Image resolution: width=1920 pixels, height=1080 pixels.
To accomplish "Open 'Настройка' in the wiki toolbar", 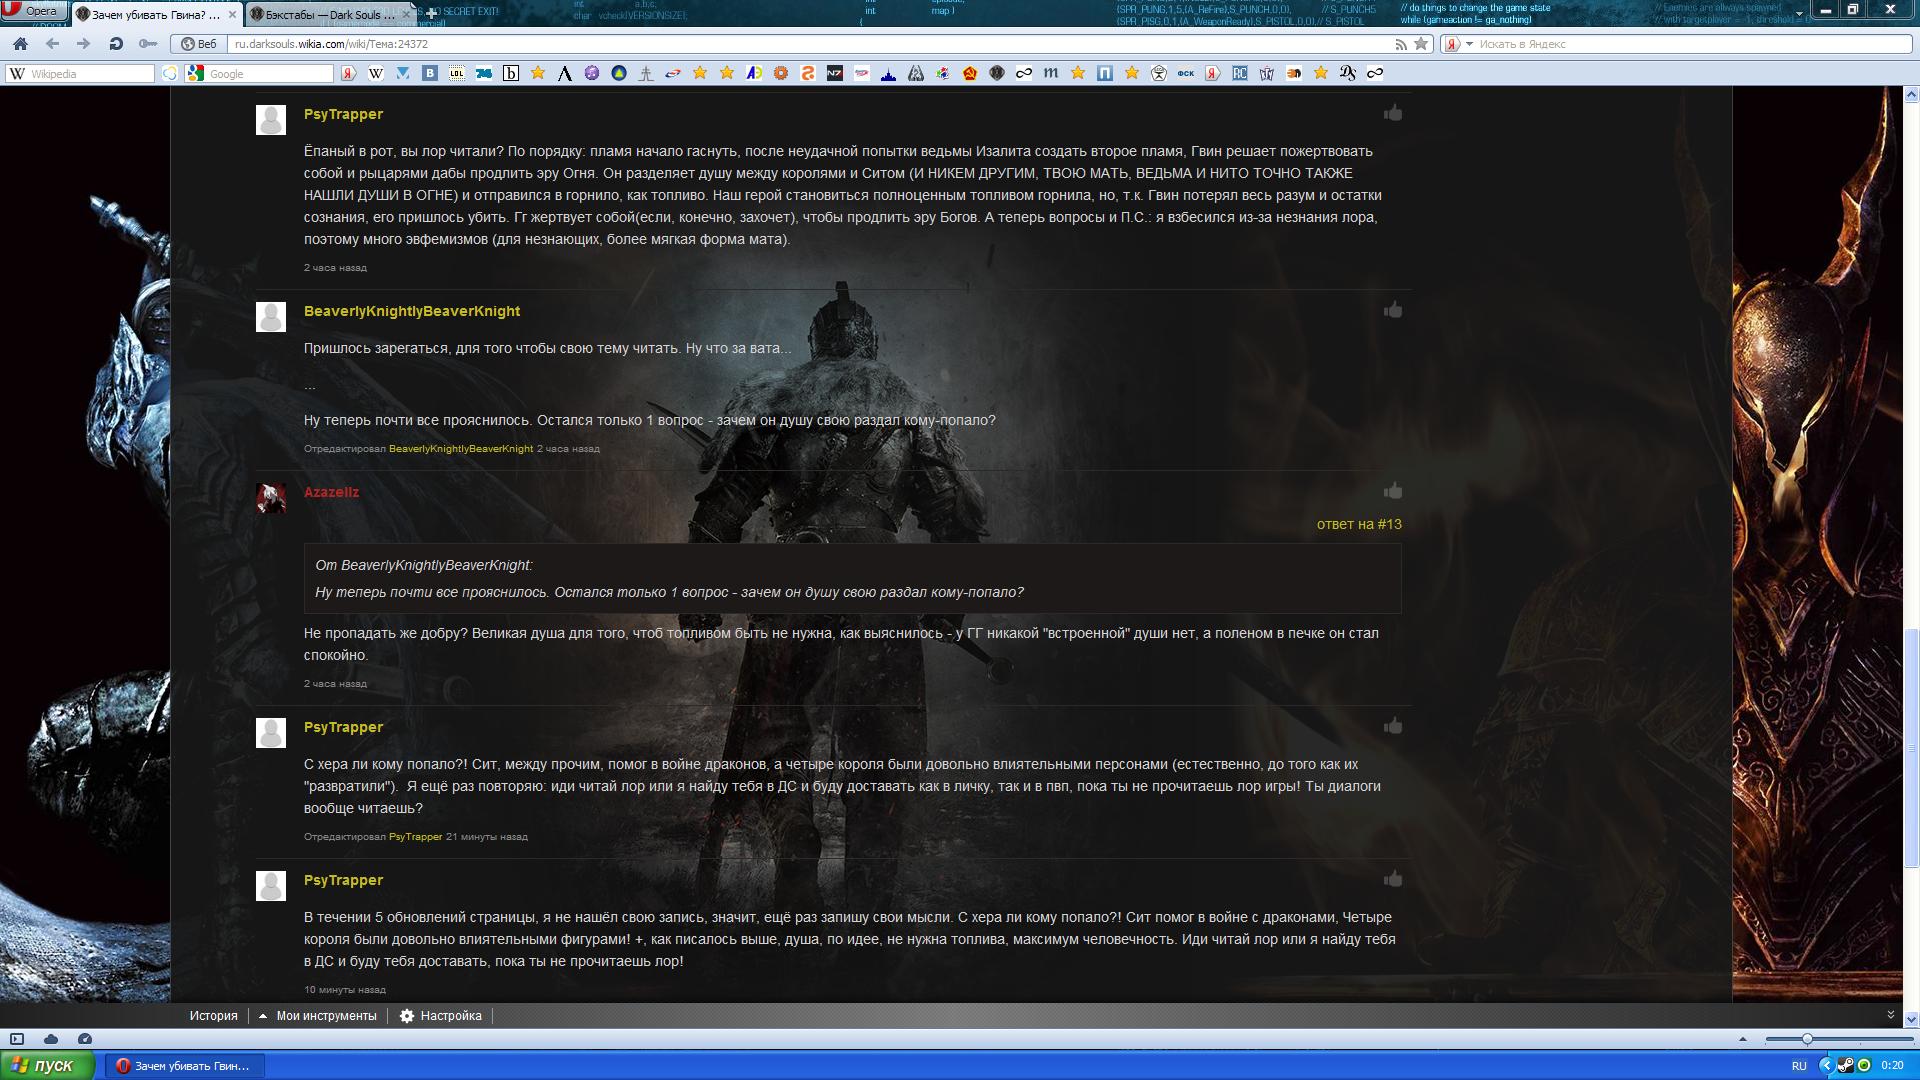I will [441, 1015].
